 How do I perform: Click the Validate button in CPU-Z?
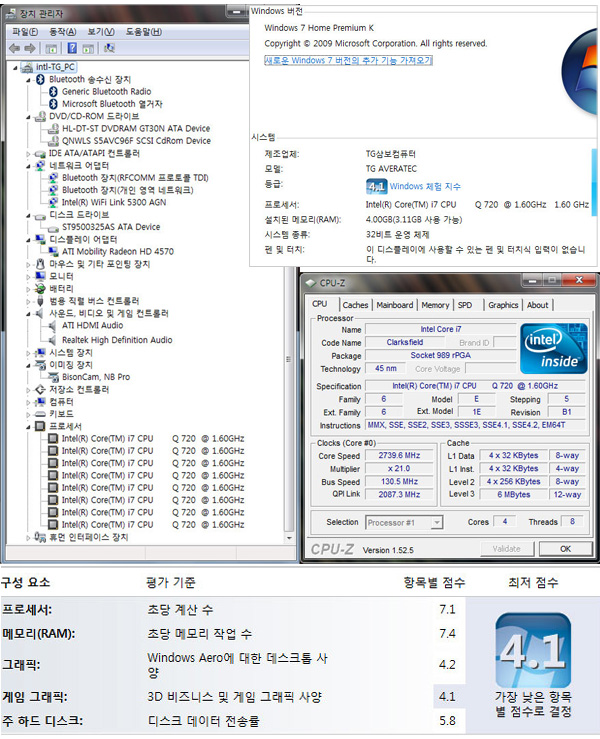(507, 549)
